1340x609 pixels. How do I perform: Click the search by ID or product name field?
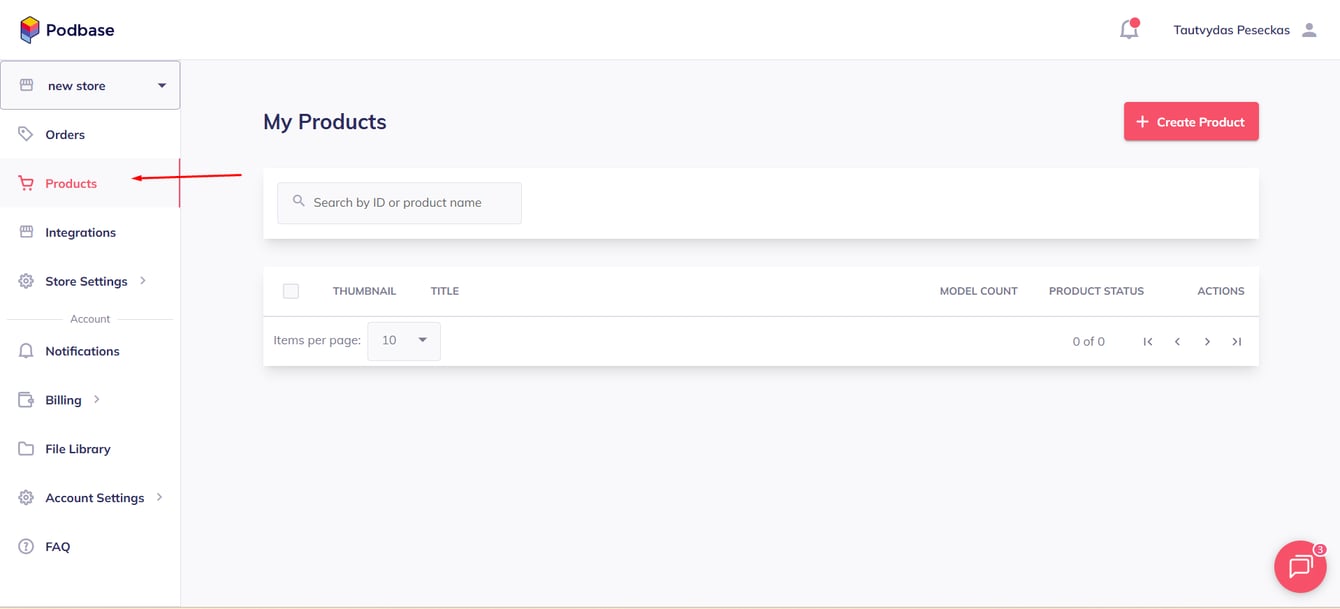[x=399, y=202]
